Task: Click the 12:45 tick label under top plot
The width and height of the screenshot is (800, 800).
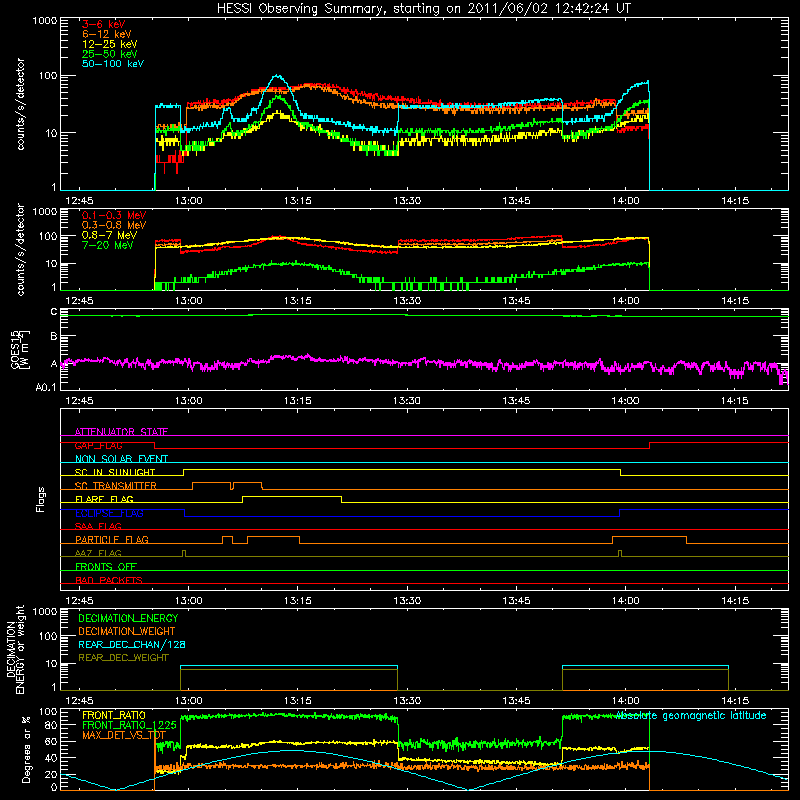Action: (x=80, y=201)
